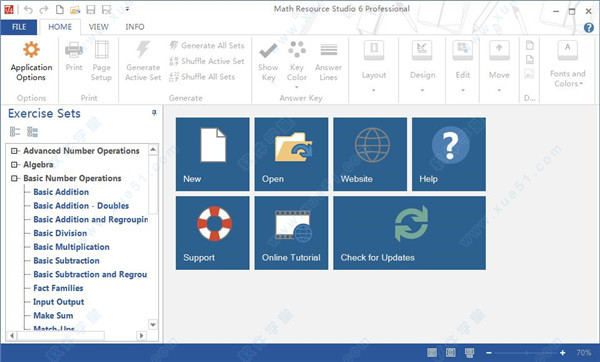Expand Advanced Number Operations node
Image resolution: width=600 pixels, height=362 pixels.
pos(14,151)
